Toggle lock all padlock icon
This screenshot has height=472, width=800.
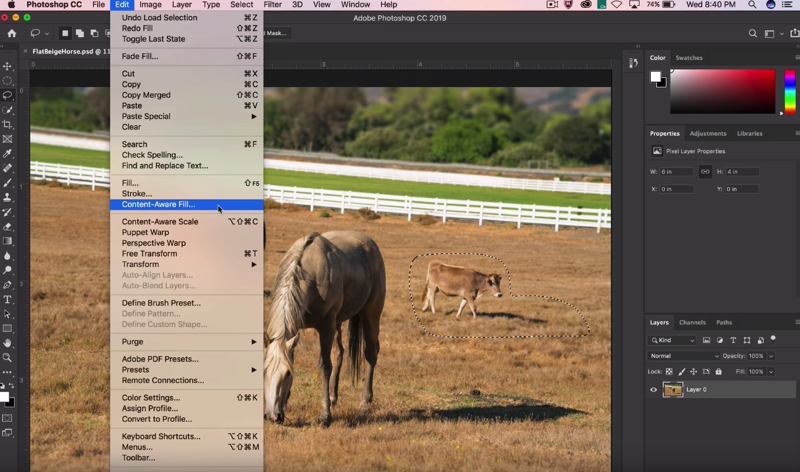pos(718,371)
